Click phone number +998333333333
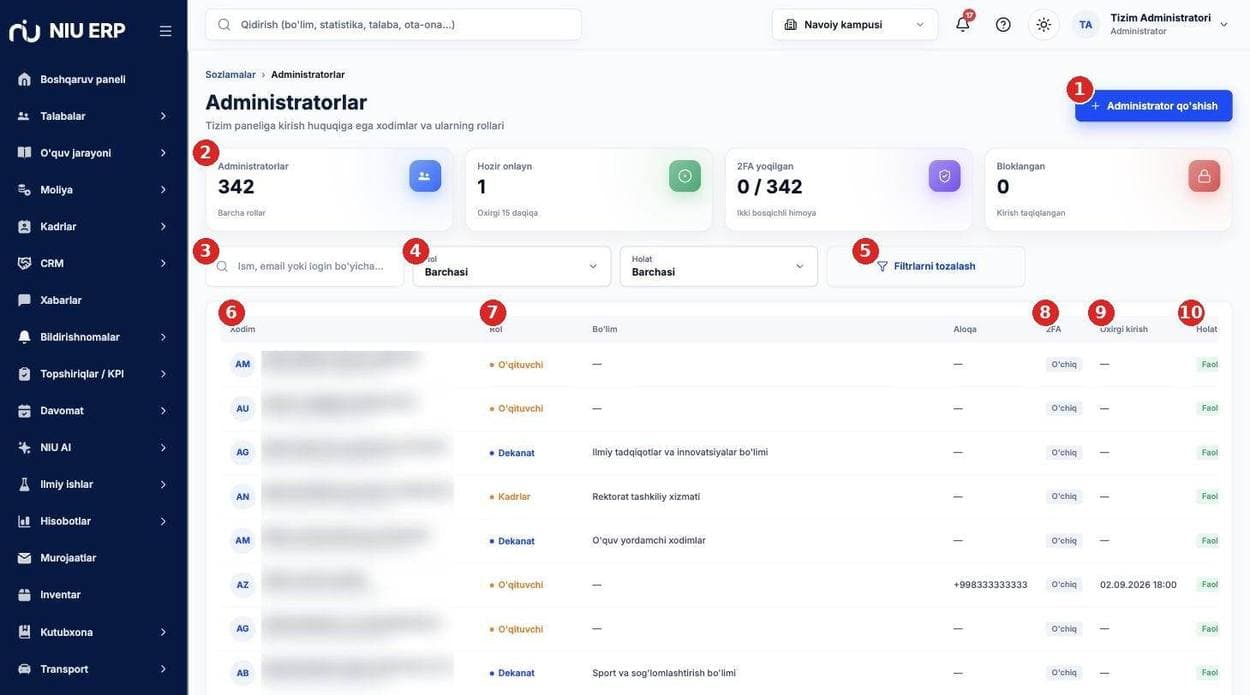This screenshot has height=695, width=1250. (990, 584)
